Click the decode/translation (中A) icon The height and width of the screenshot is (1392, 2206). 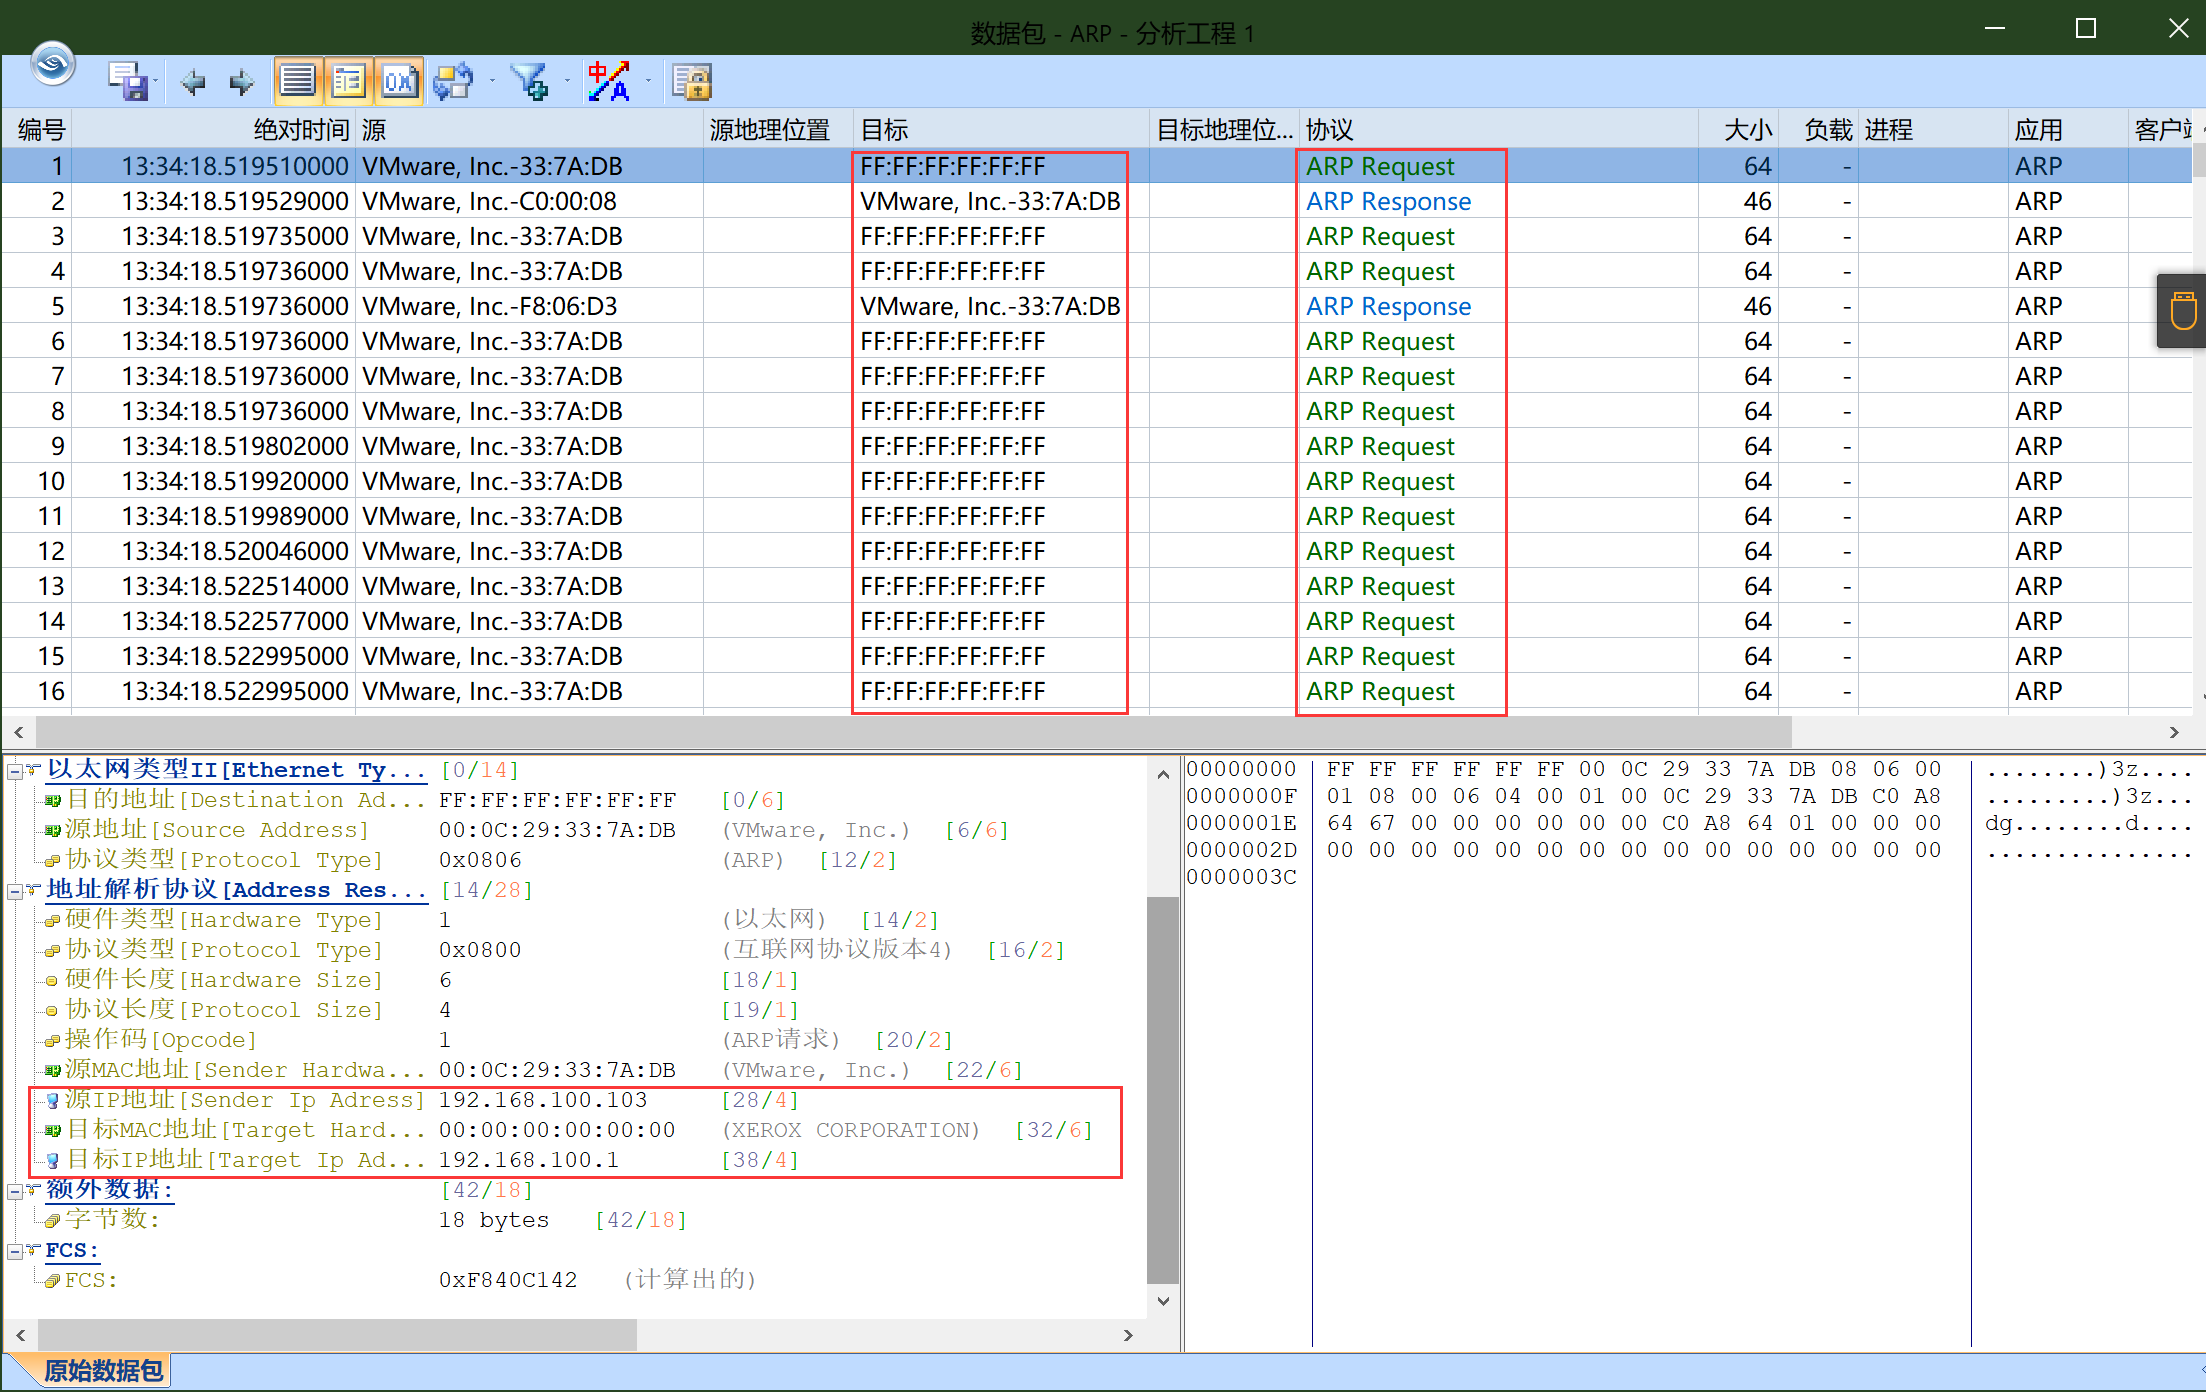pos(609,80)
